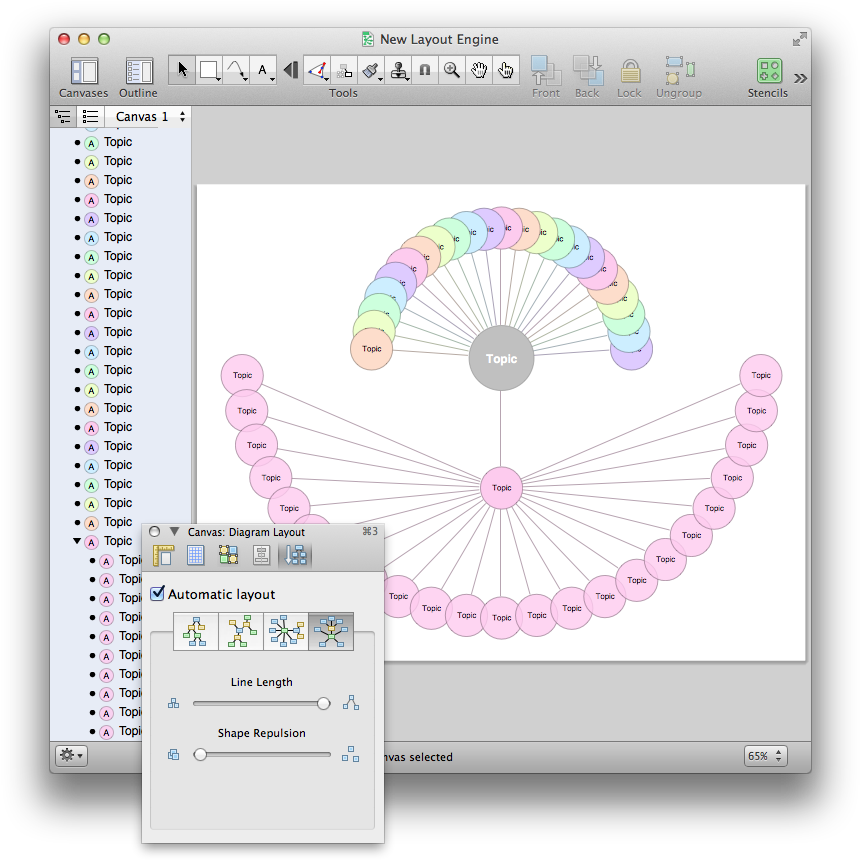Select the Rubber Stamp tool

tap(399, 70)
